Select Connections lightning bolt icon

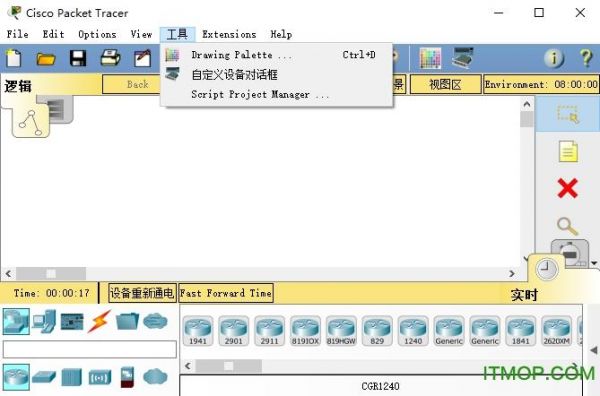(99, 321)
